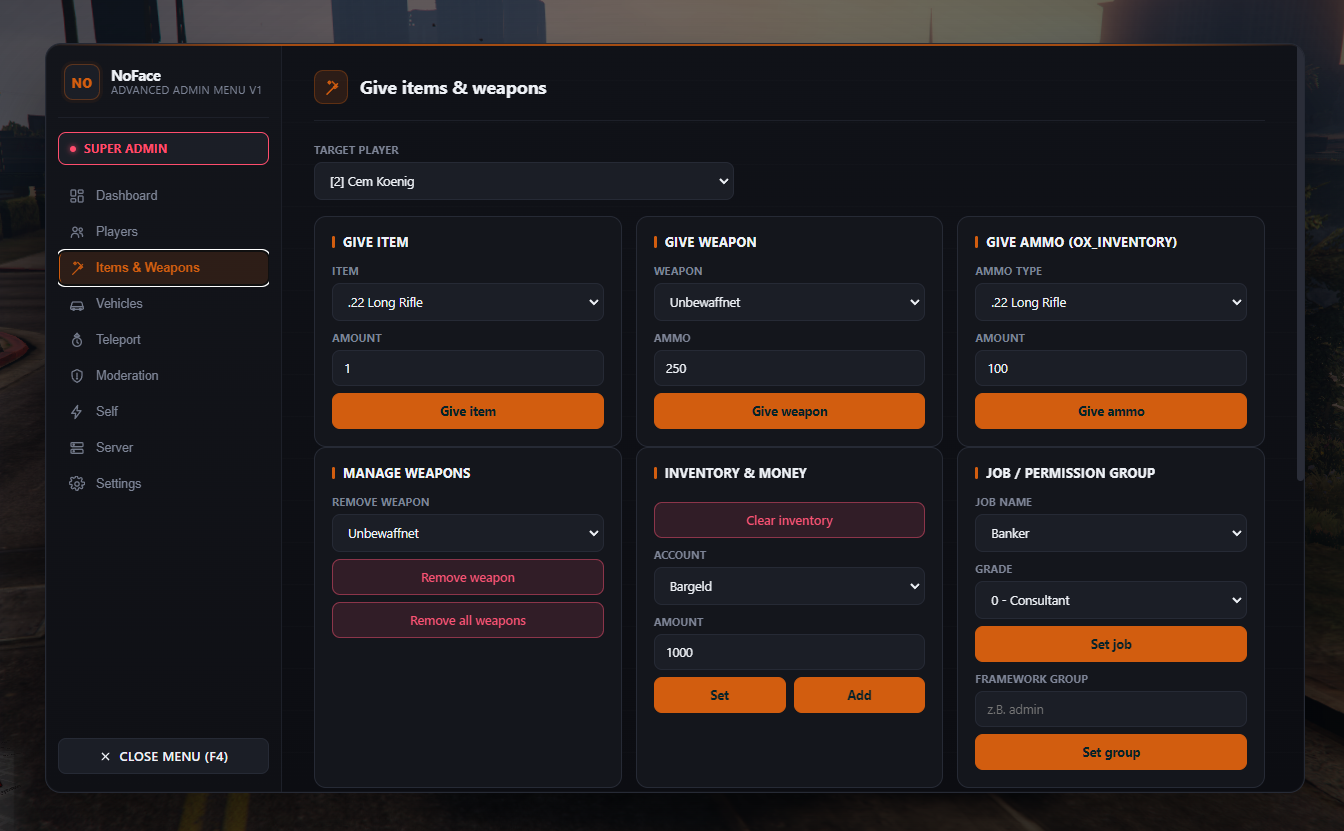1344x831 pixels.
Task: Select the Items & Weapons menu entry
Action: click(x=163, y=268)
